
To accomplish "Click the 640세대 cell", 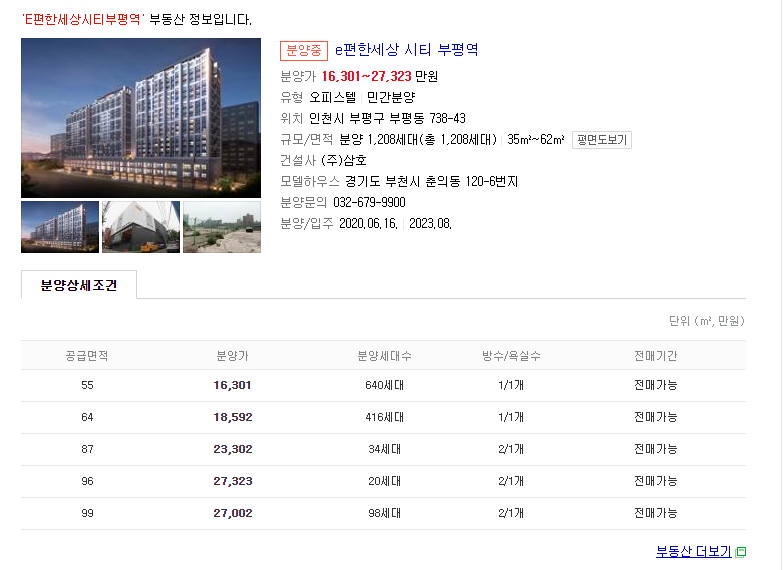I will pyautogui.click(x=384, y=385).
